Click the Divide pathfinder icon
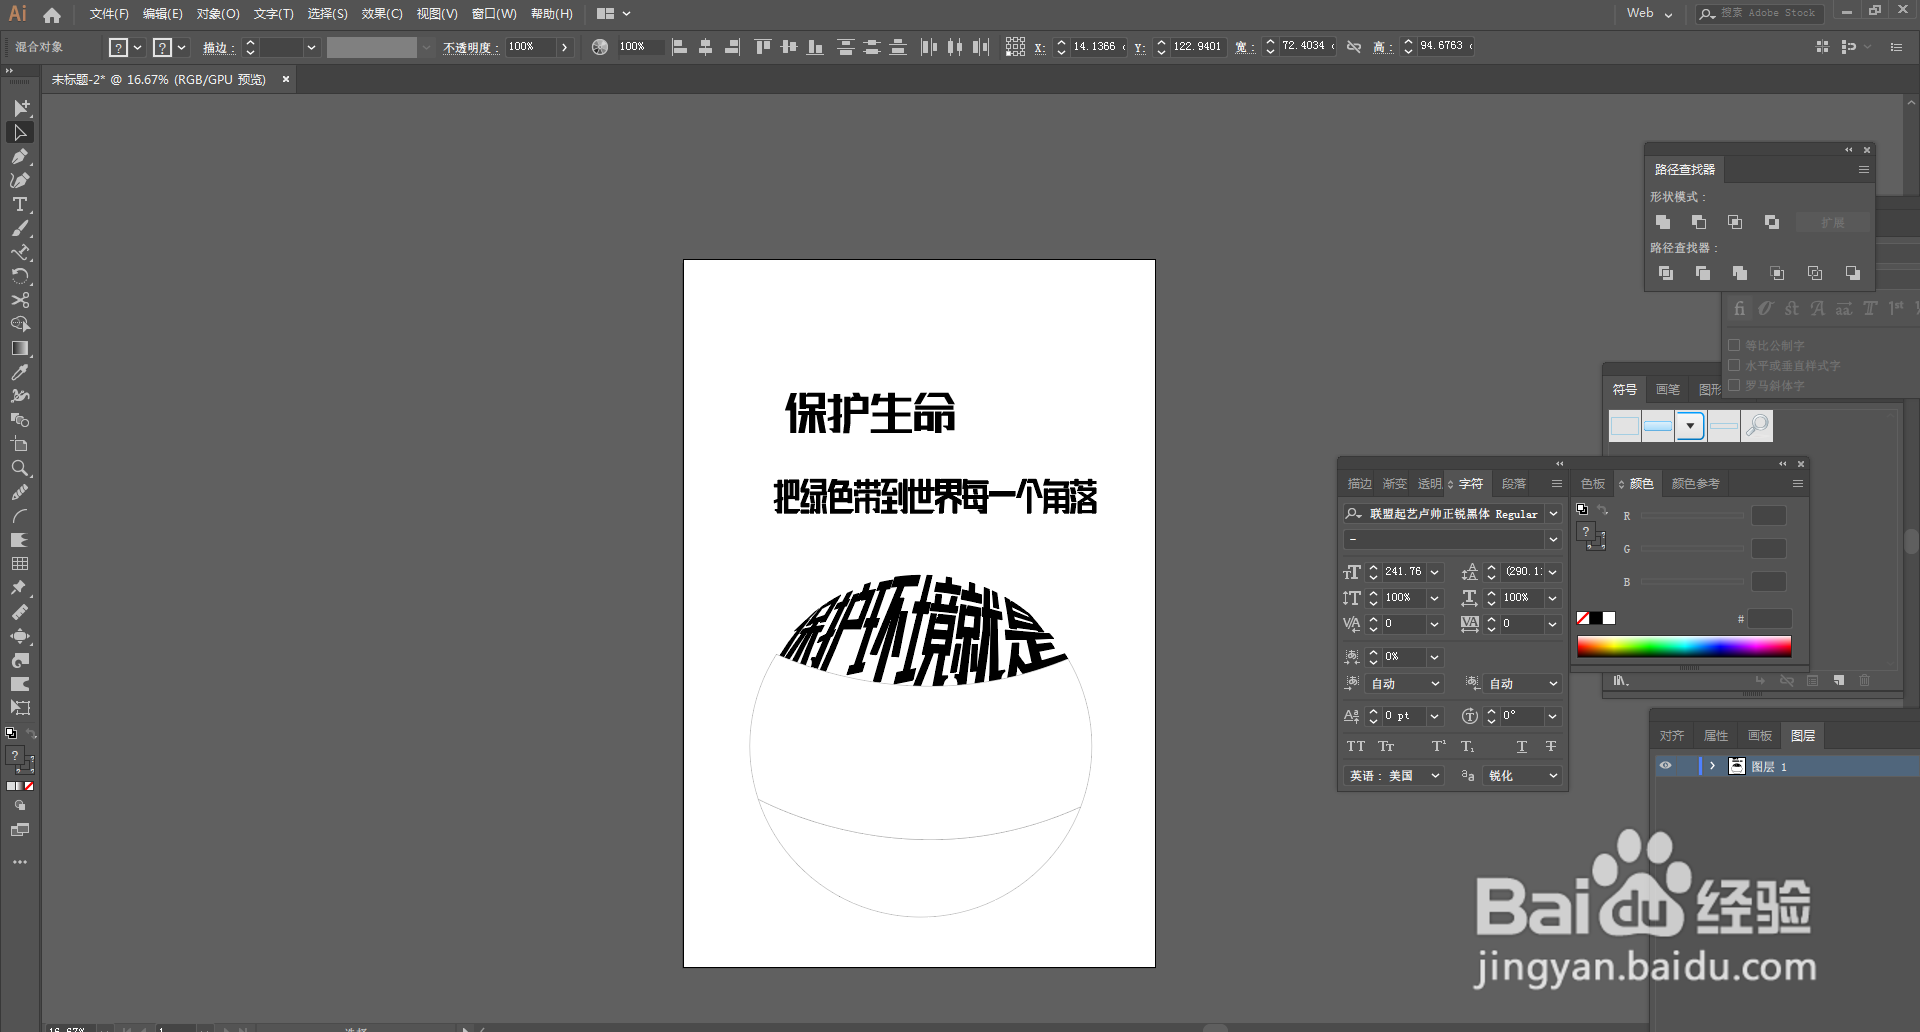The width and height of the screenshot is (1920, 1032). [x=1666, y=273]
